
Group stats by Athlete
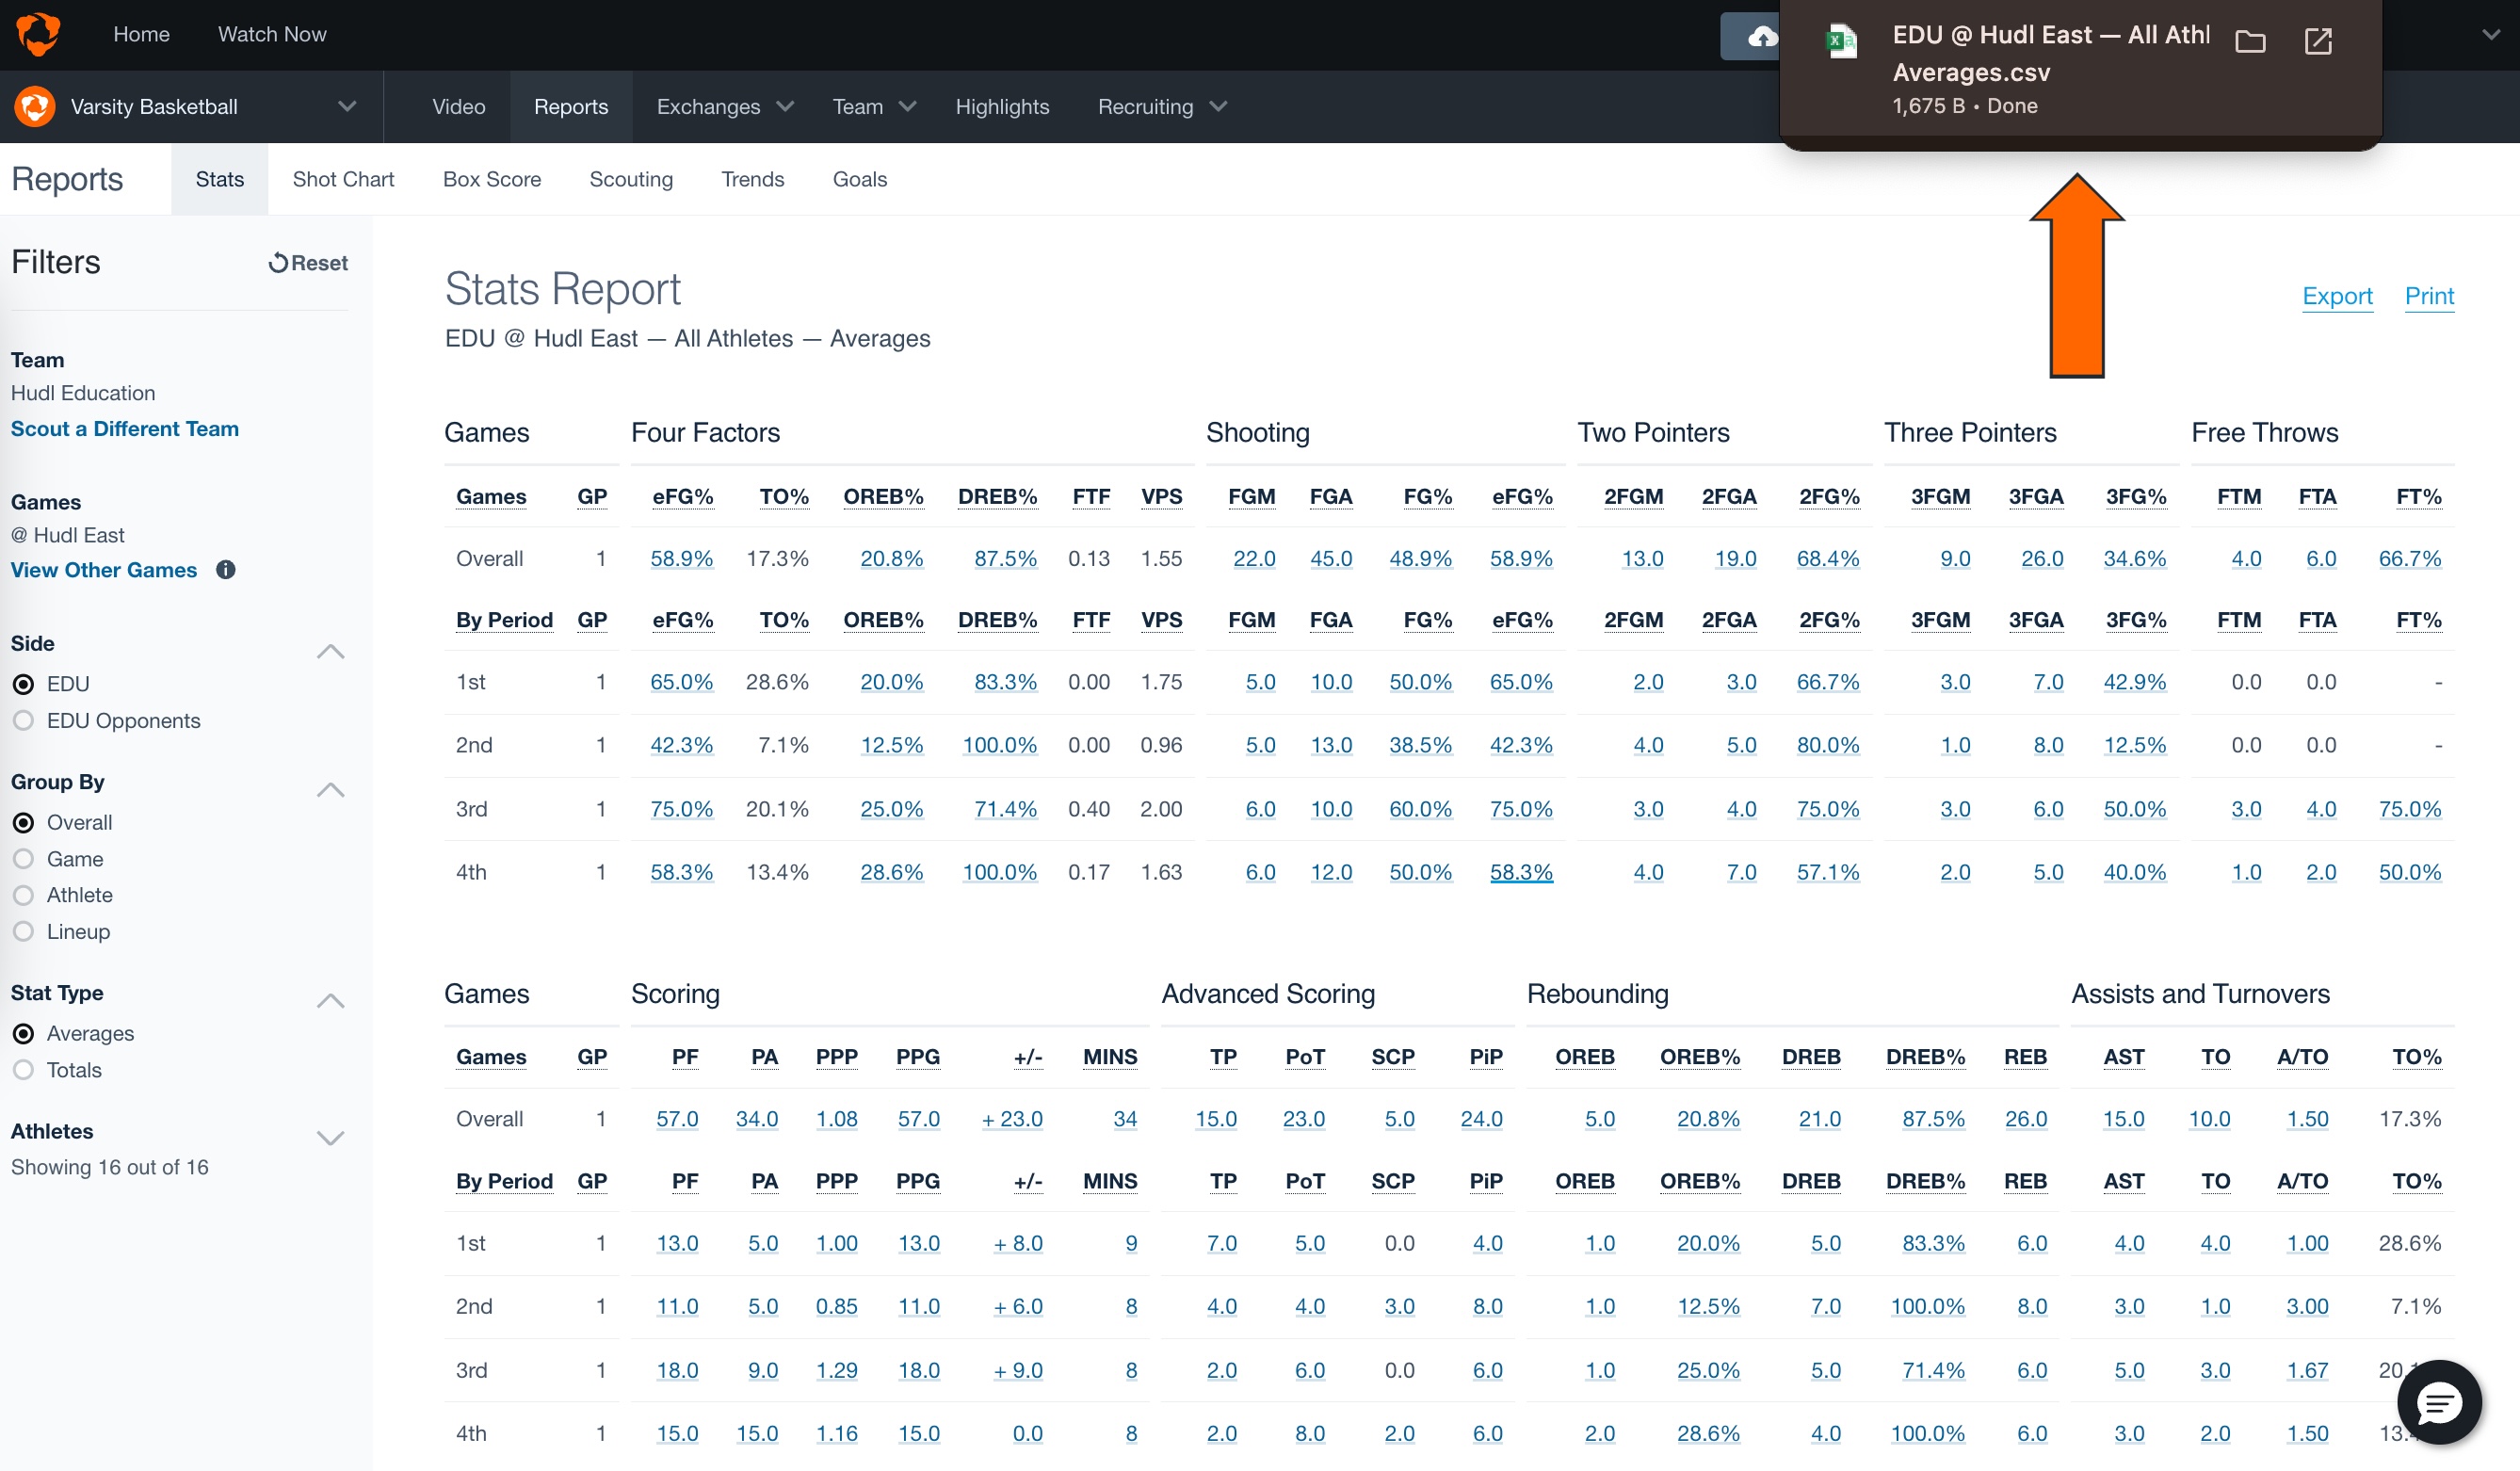[23, 895]
